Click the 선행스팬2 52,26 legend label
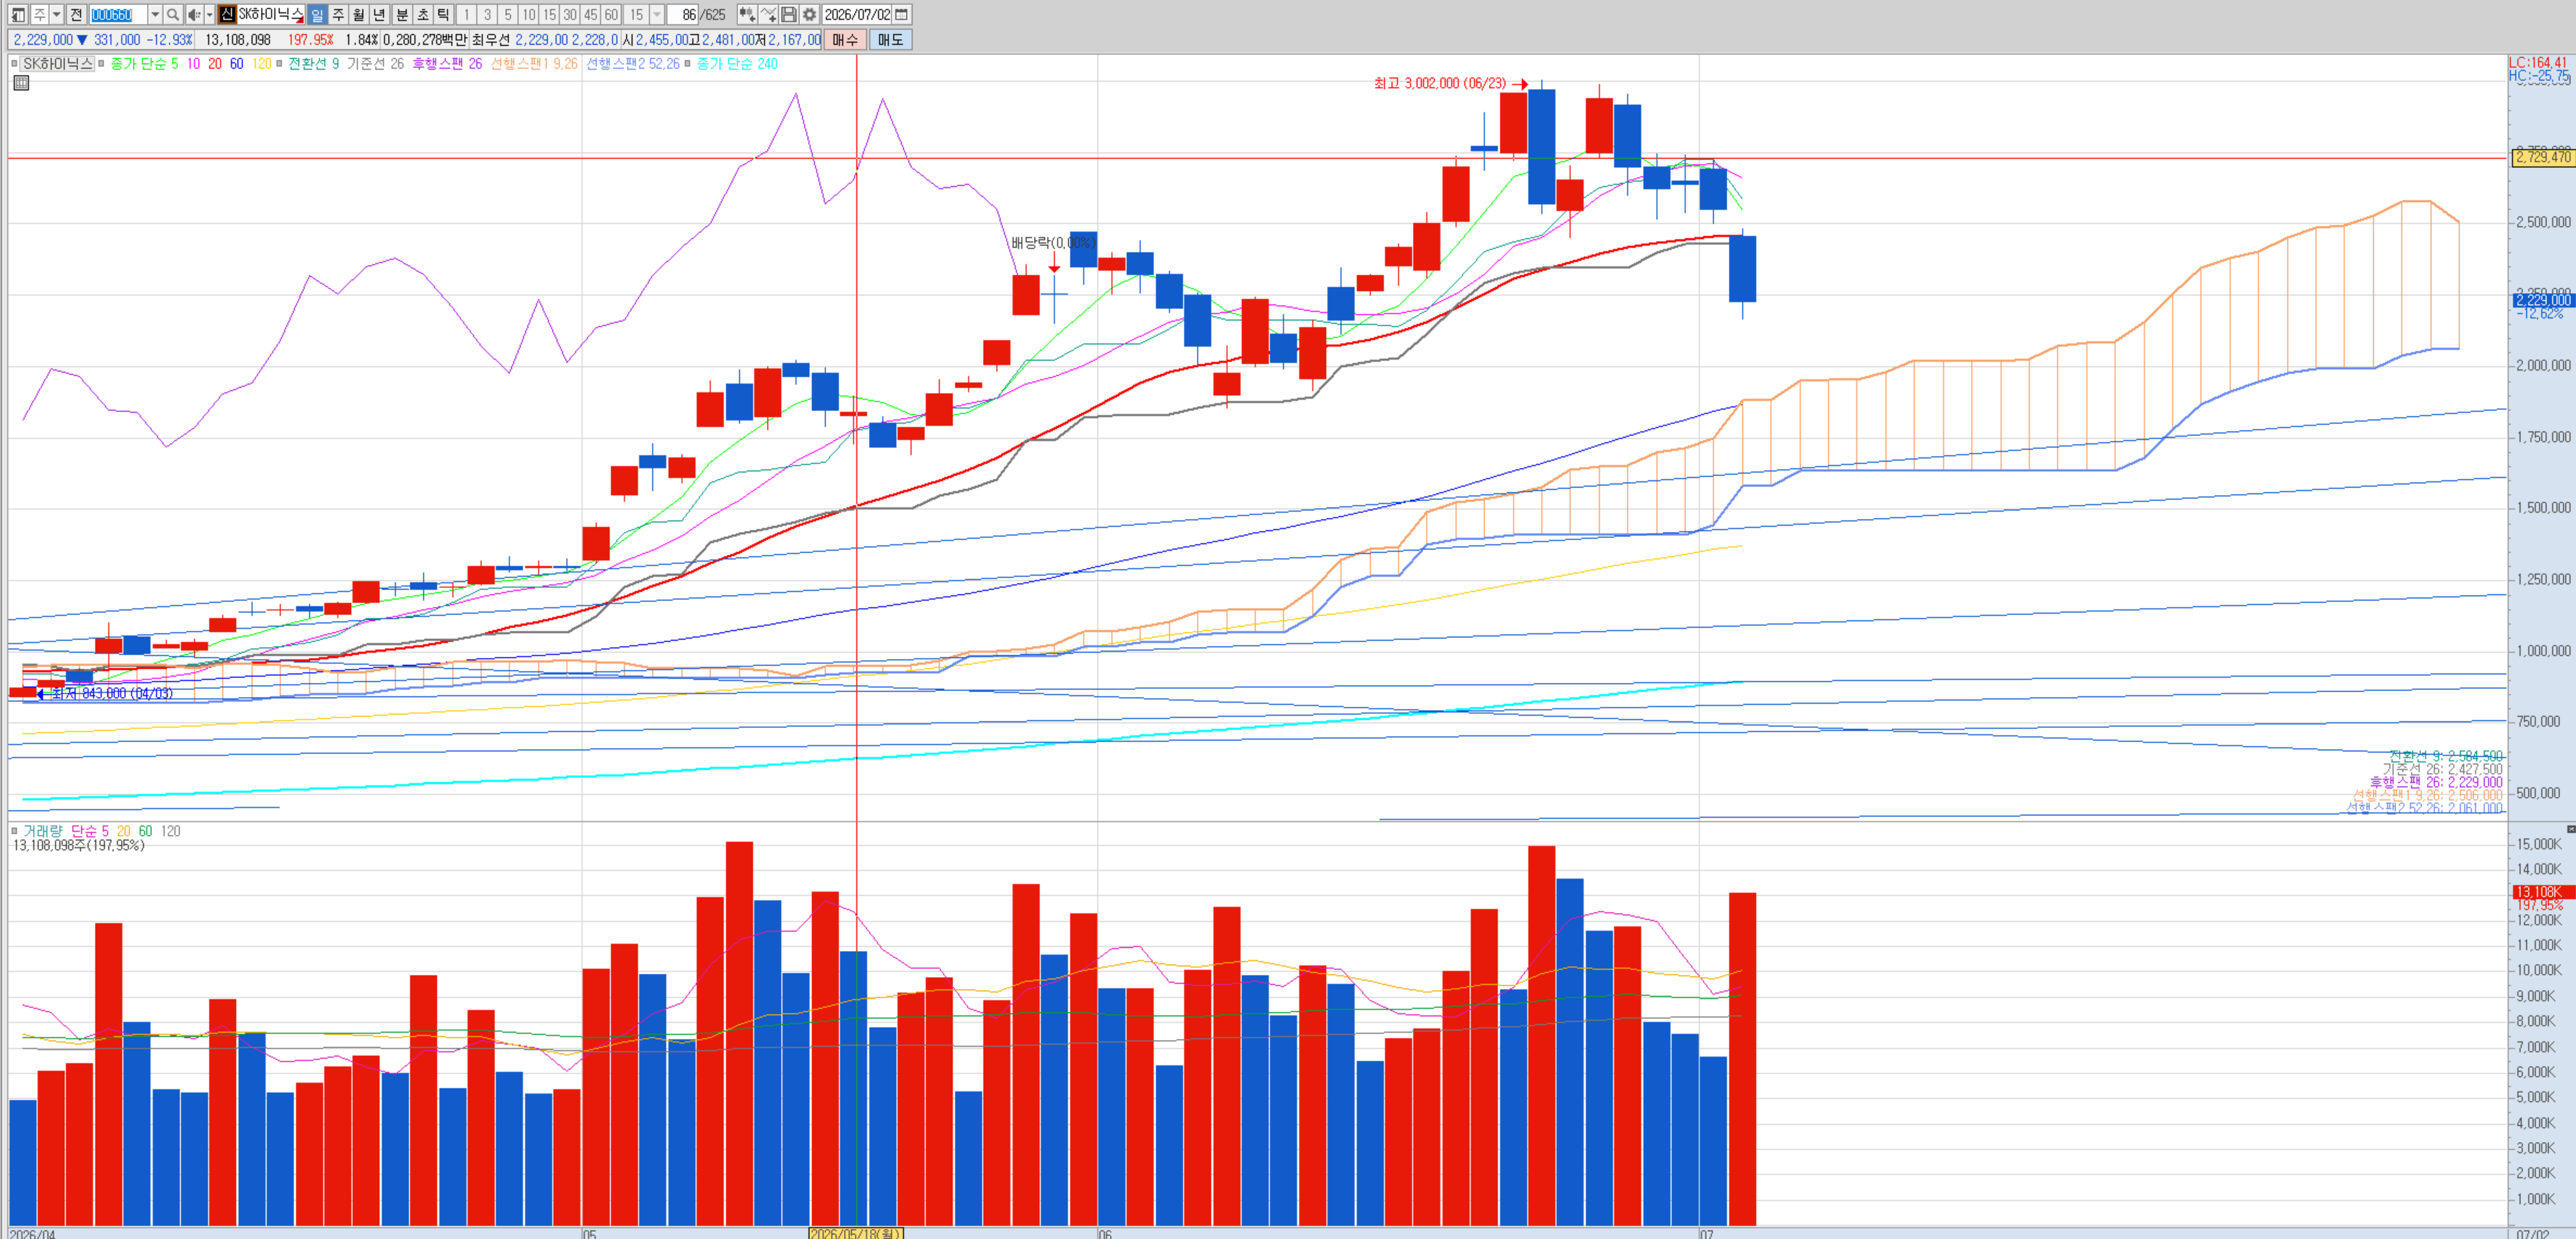Image resolution: width=2576 pixels, height=1239 pixels. point(633,63)
